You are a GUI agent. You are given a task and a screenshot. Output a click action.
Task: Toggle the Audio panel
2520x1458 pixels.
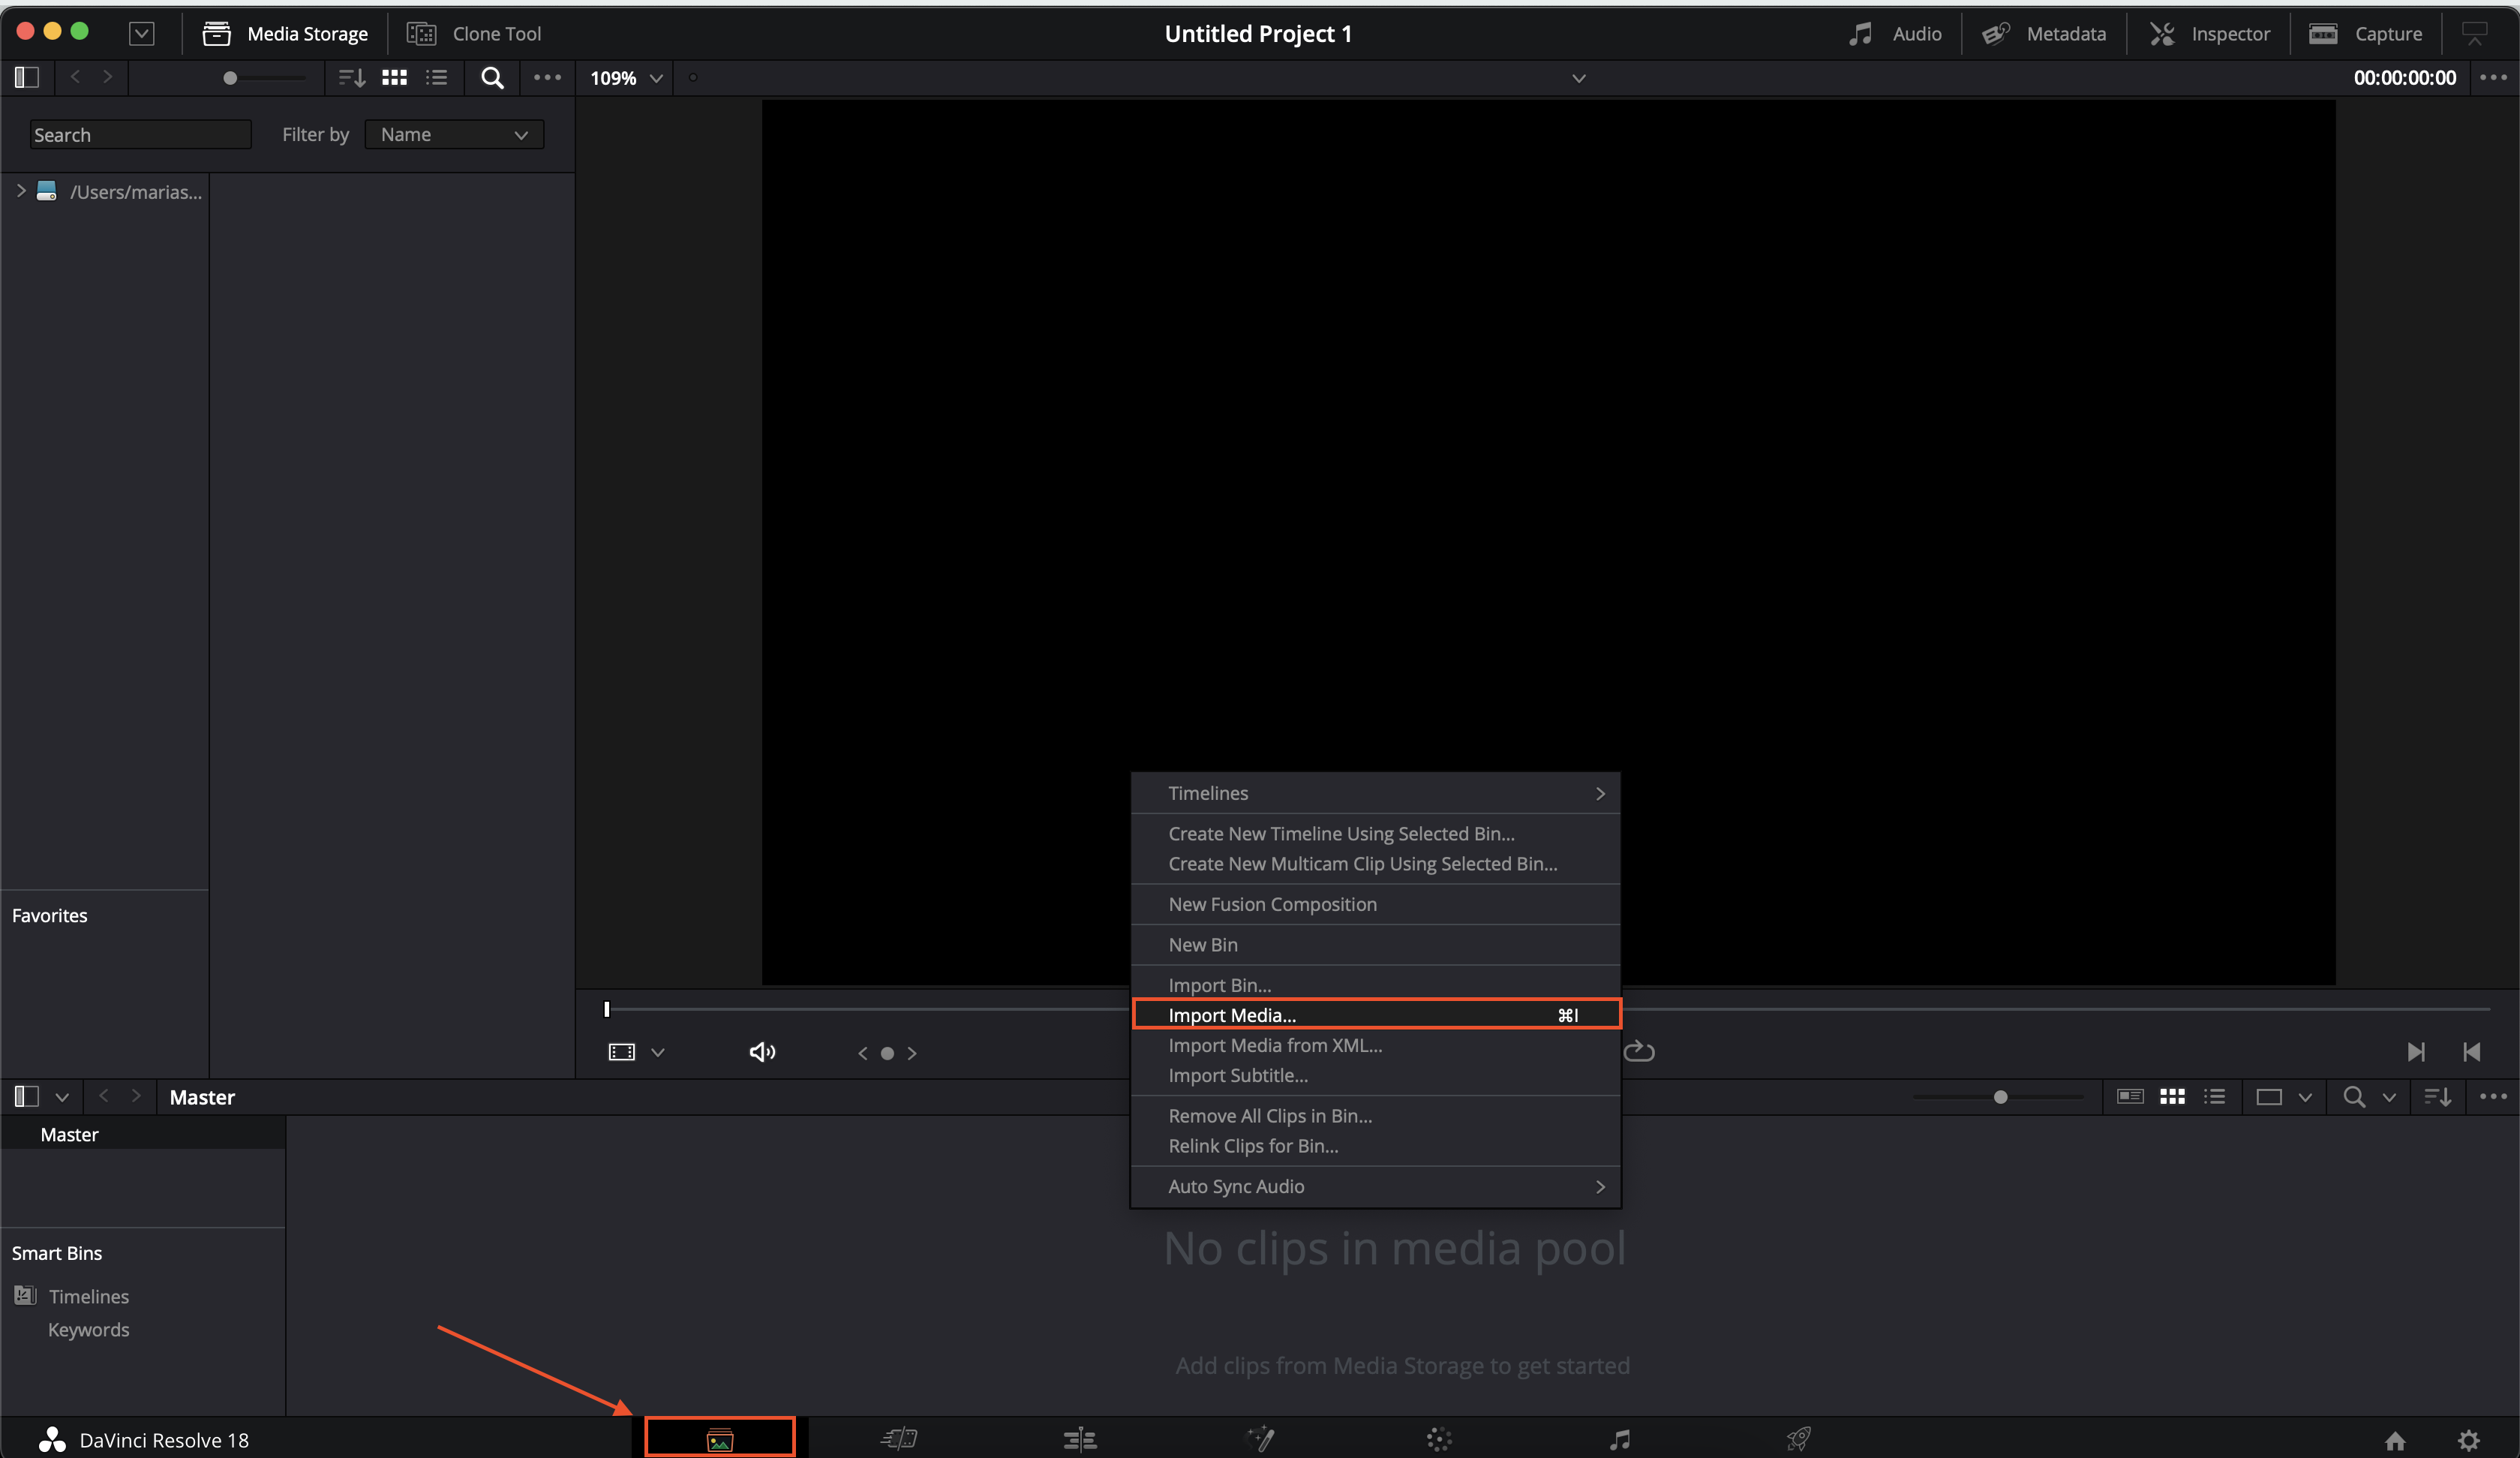pos(1895,34)
